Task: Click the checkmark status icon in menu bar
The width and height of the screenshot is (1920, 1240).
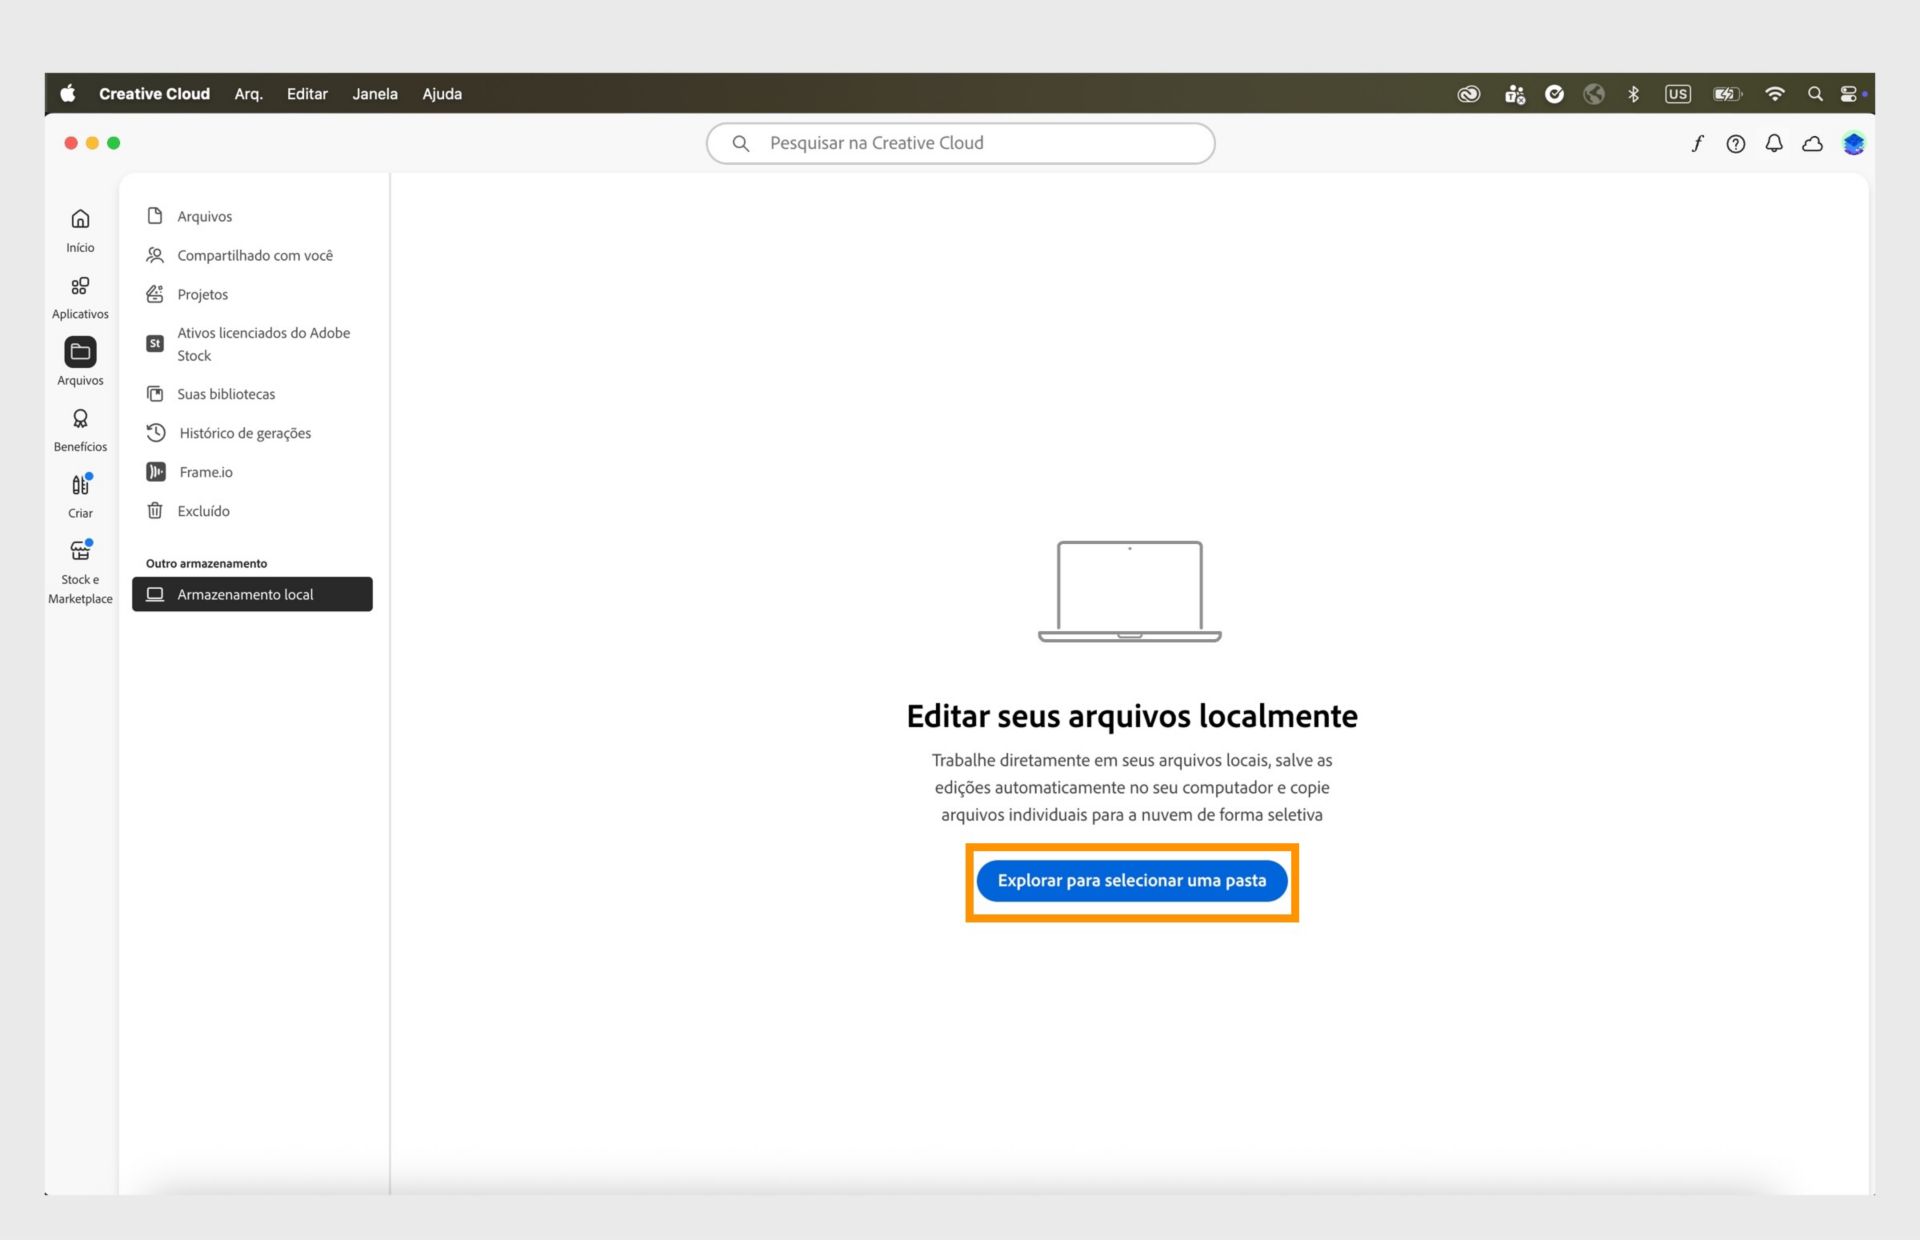Action: coord(1554,94)
